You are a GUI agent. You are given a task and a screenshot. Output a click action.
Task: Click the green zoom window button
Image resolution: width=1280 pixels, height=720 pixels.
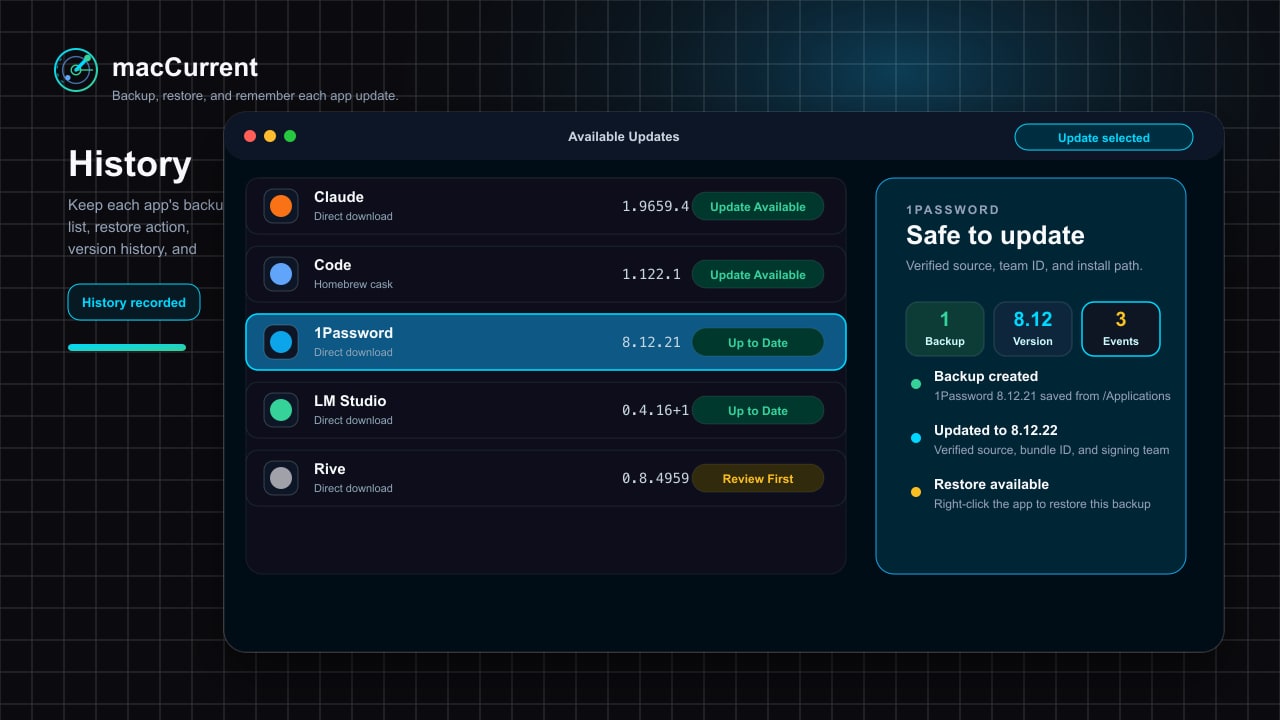pyautogui.click(x=290, y=136)
